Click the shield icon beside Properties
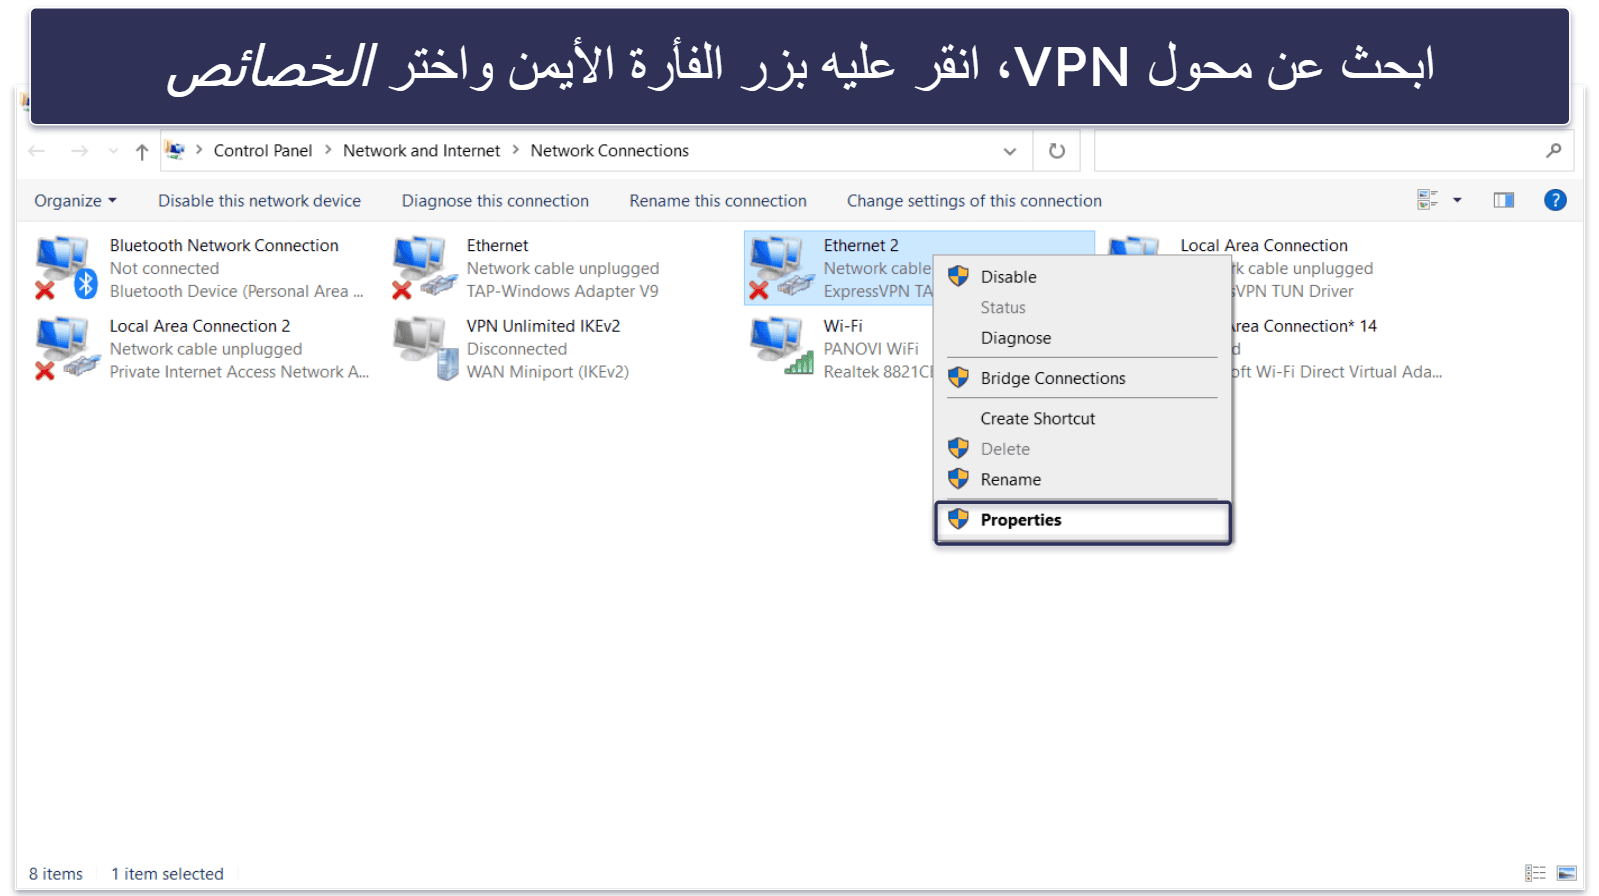The image size is (1599, 896). click(x=958, y=518)
